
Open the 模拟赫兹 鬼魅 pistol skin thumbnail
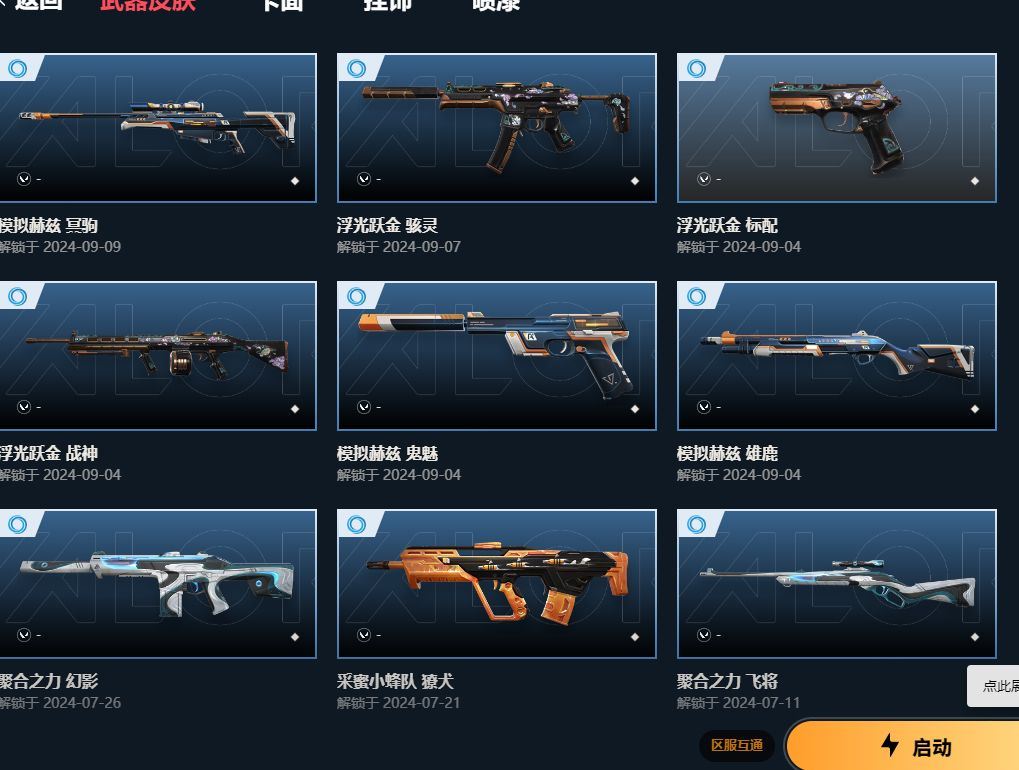click(x=497, y=355)
